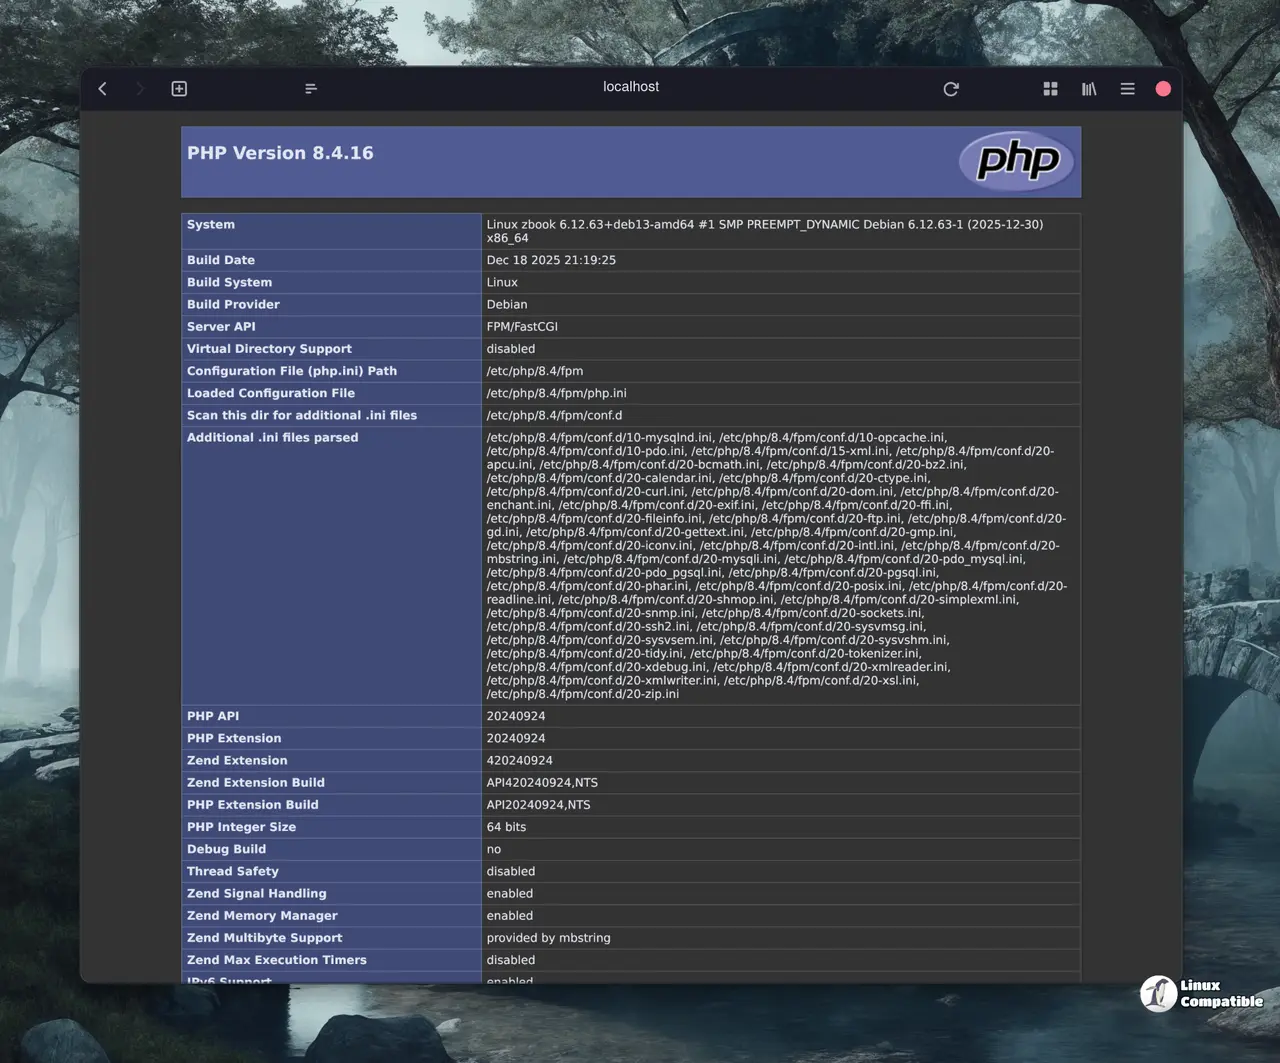Open the bookmarks library icon

[x=1089, y=89]
